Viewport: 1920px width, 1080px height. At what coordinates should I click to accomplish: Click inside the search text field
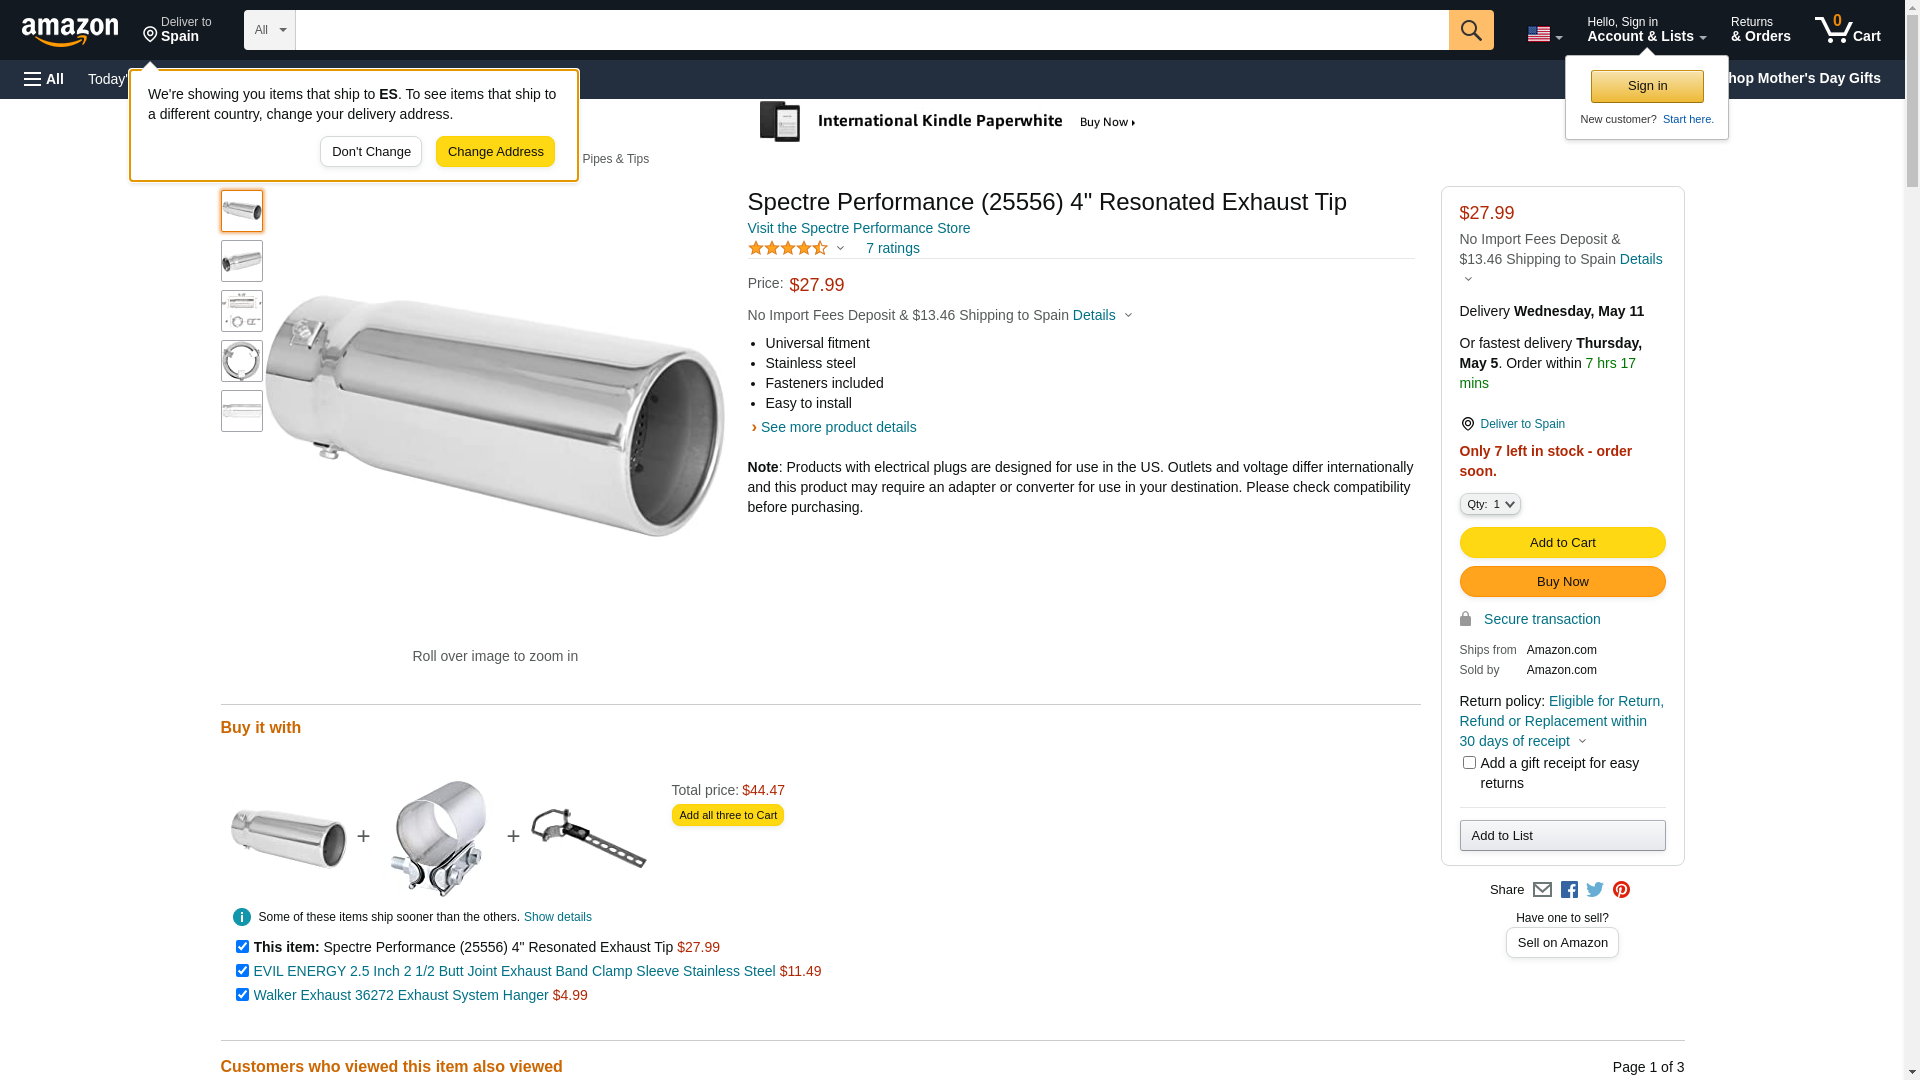(870, 30)
